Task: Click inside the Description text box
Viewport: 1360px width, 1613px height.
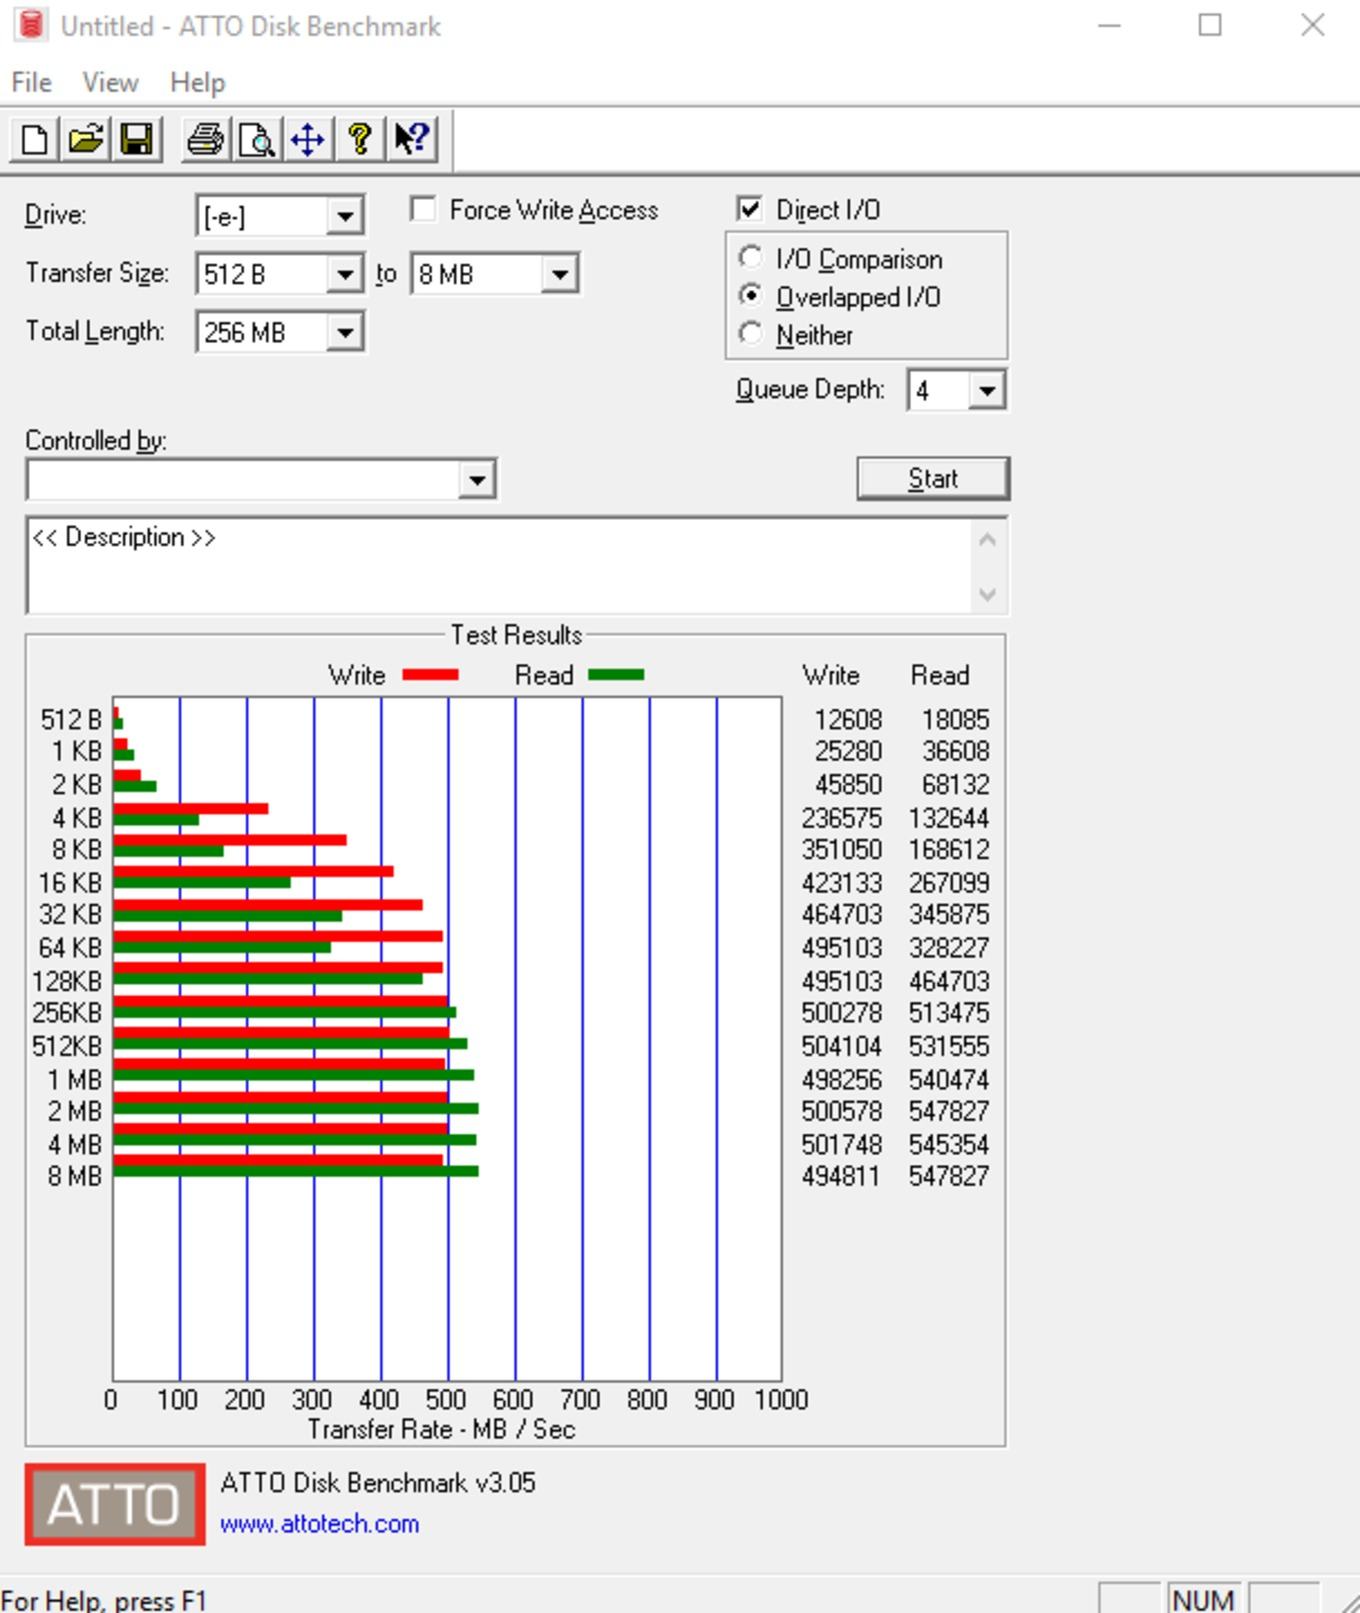Action: (500, 566)
